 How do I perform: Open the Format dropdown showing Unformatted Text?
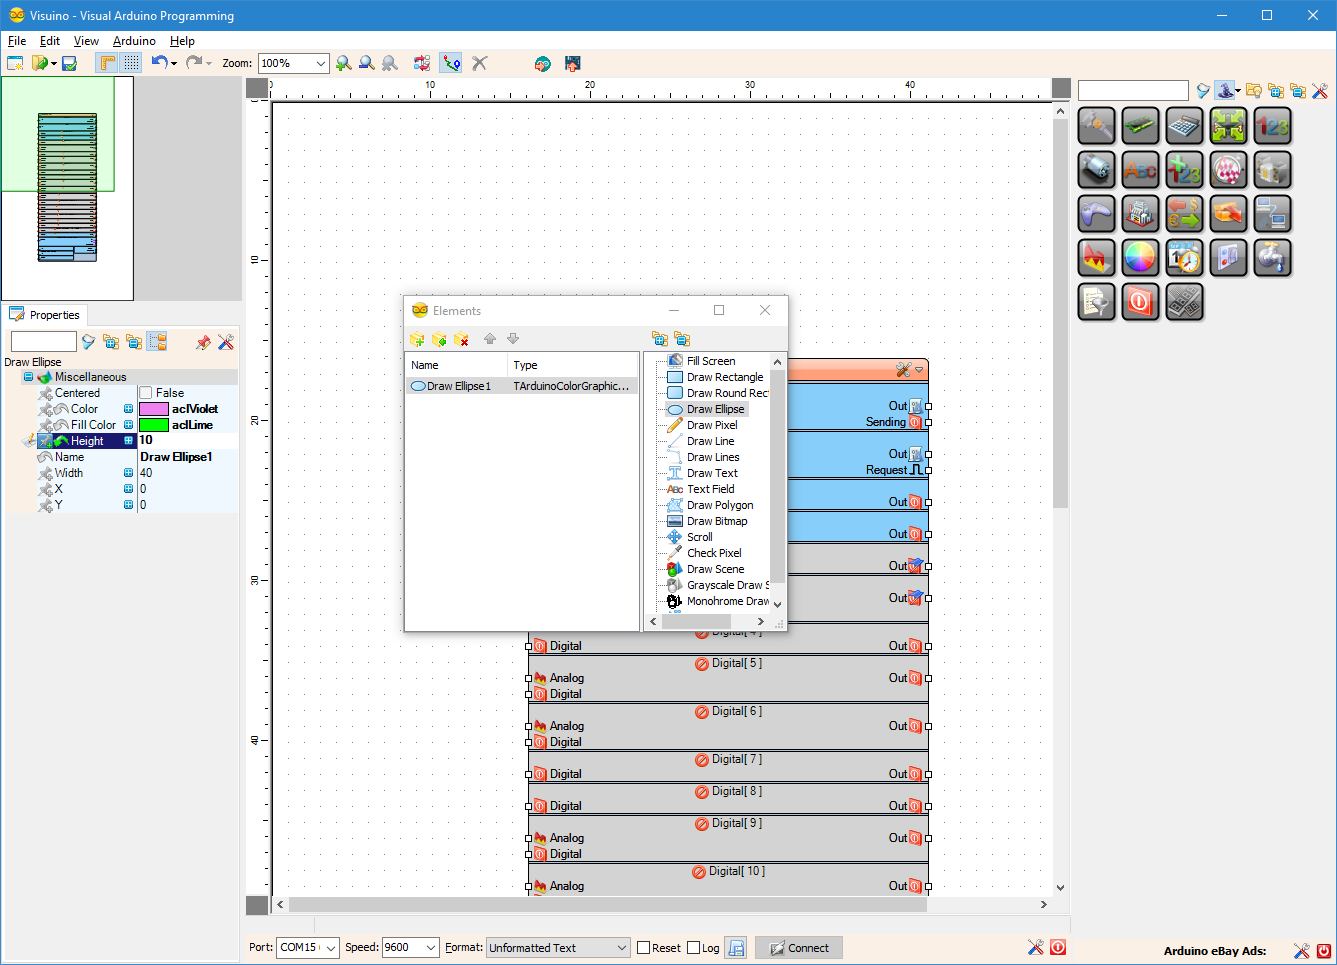point(622,947)
